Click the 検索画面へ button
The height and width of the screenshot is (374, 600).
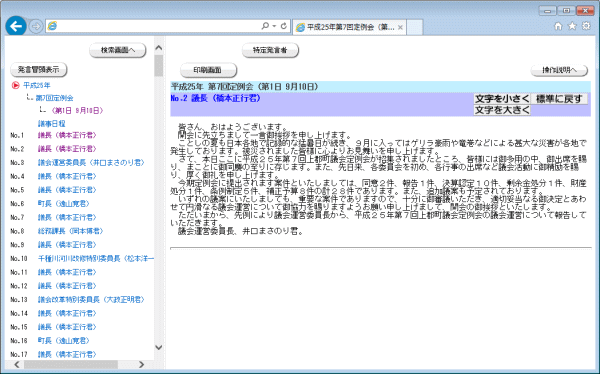(x=118, y=50)
